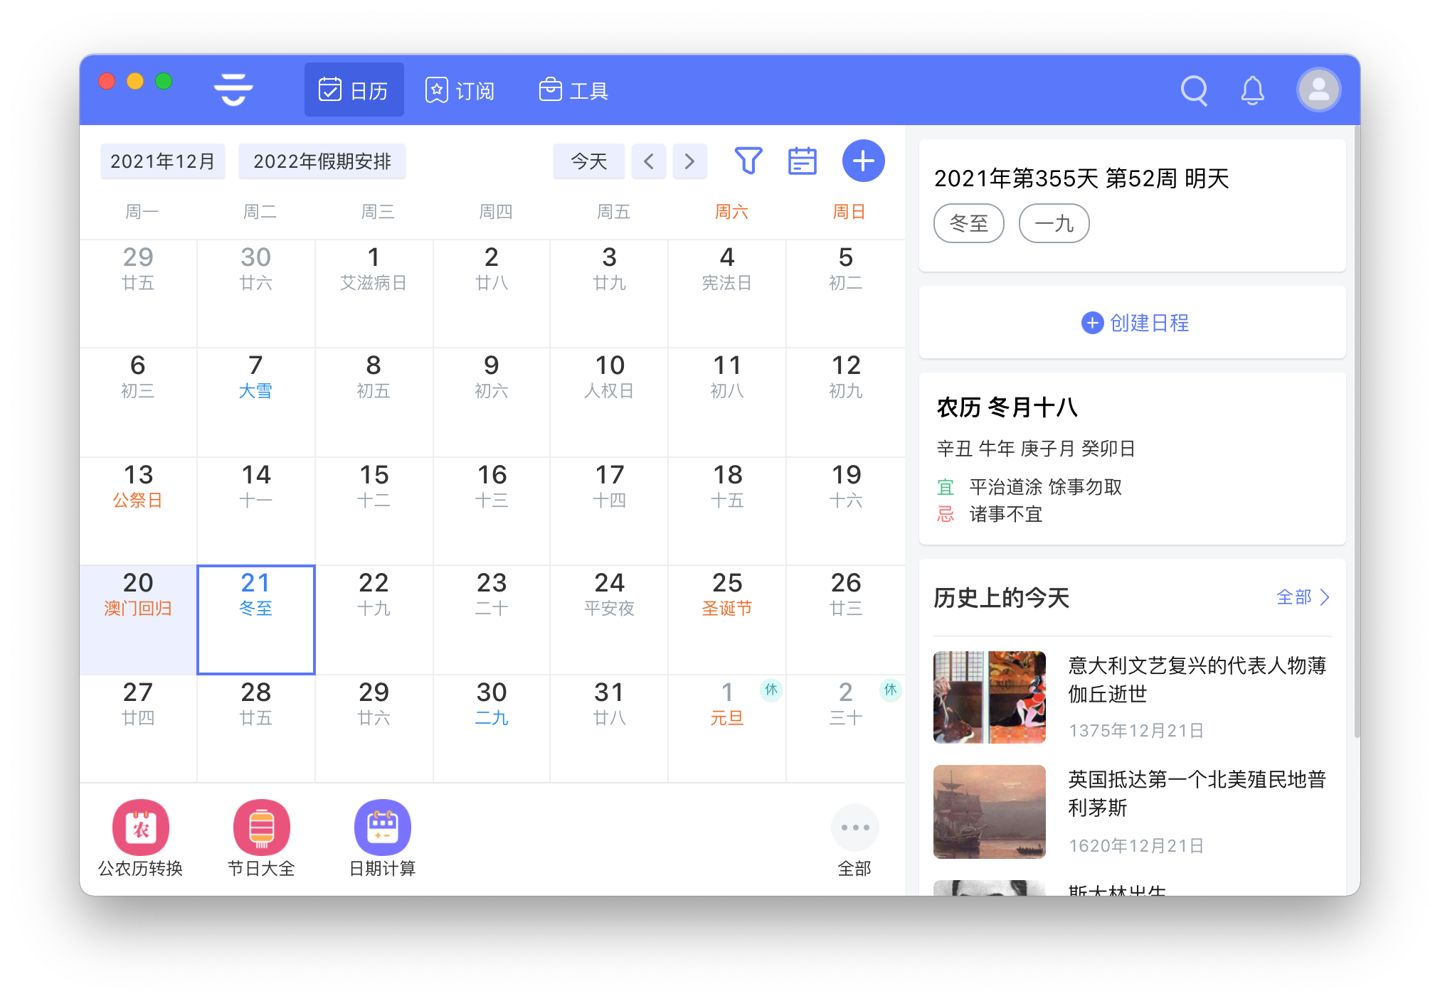Click the filter icon above the calendar

click(x=746, y=160)
